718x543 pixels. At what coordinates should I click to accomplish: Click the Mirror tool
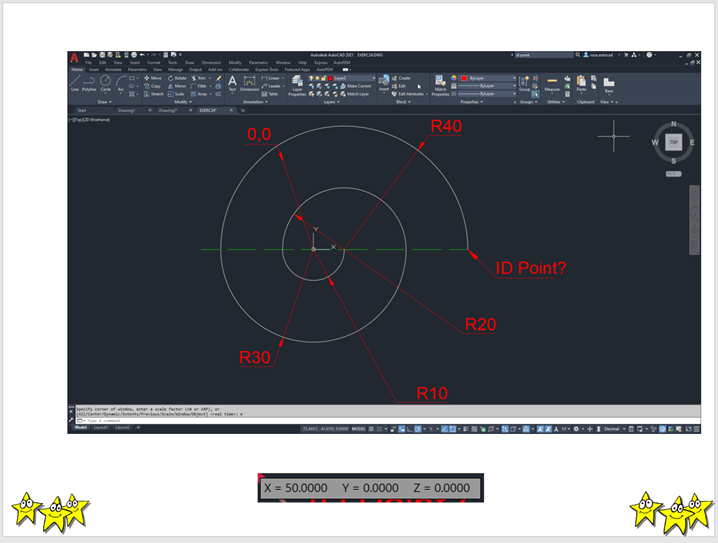[177, 86]
